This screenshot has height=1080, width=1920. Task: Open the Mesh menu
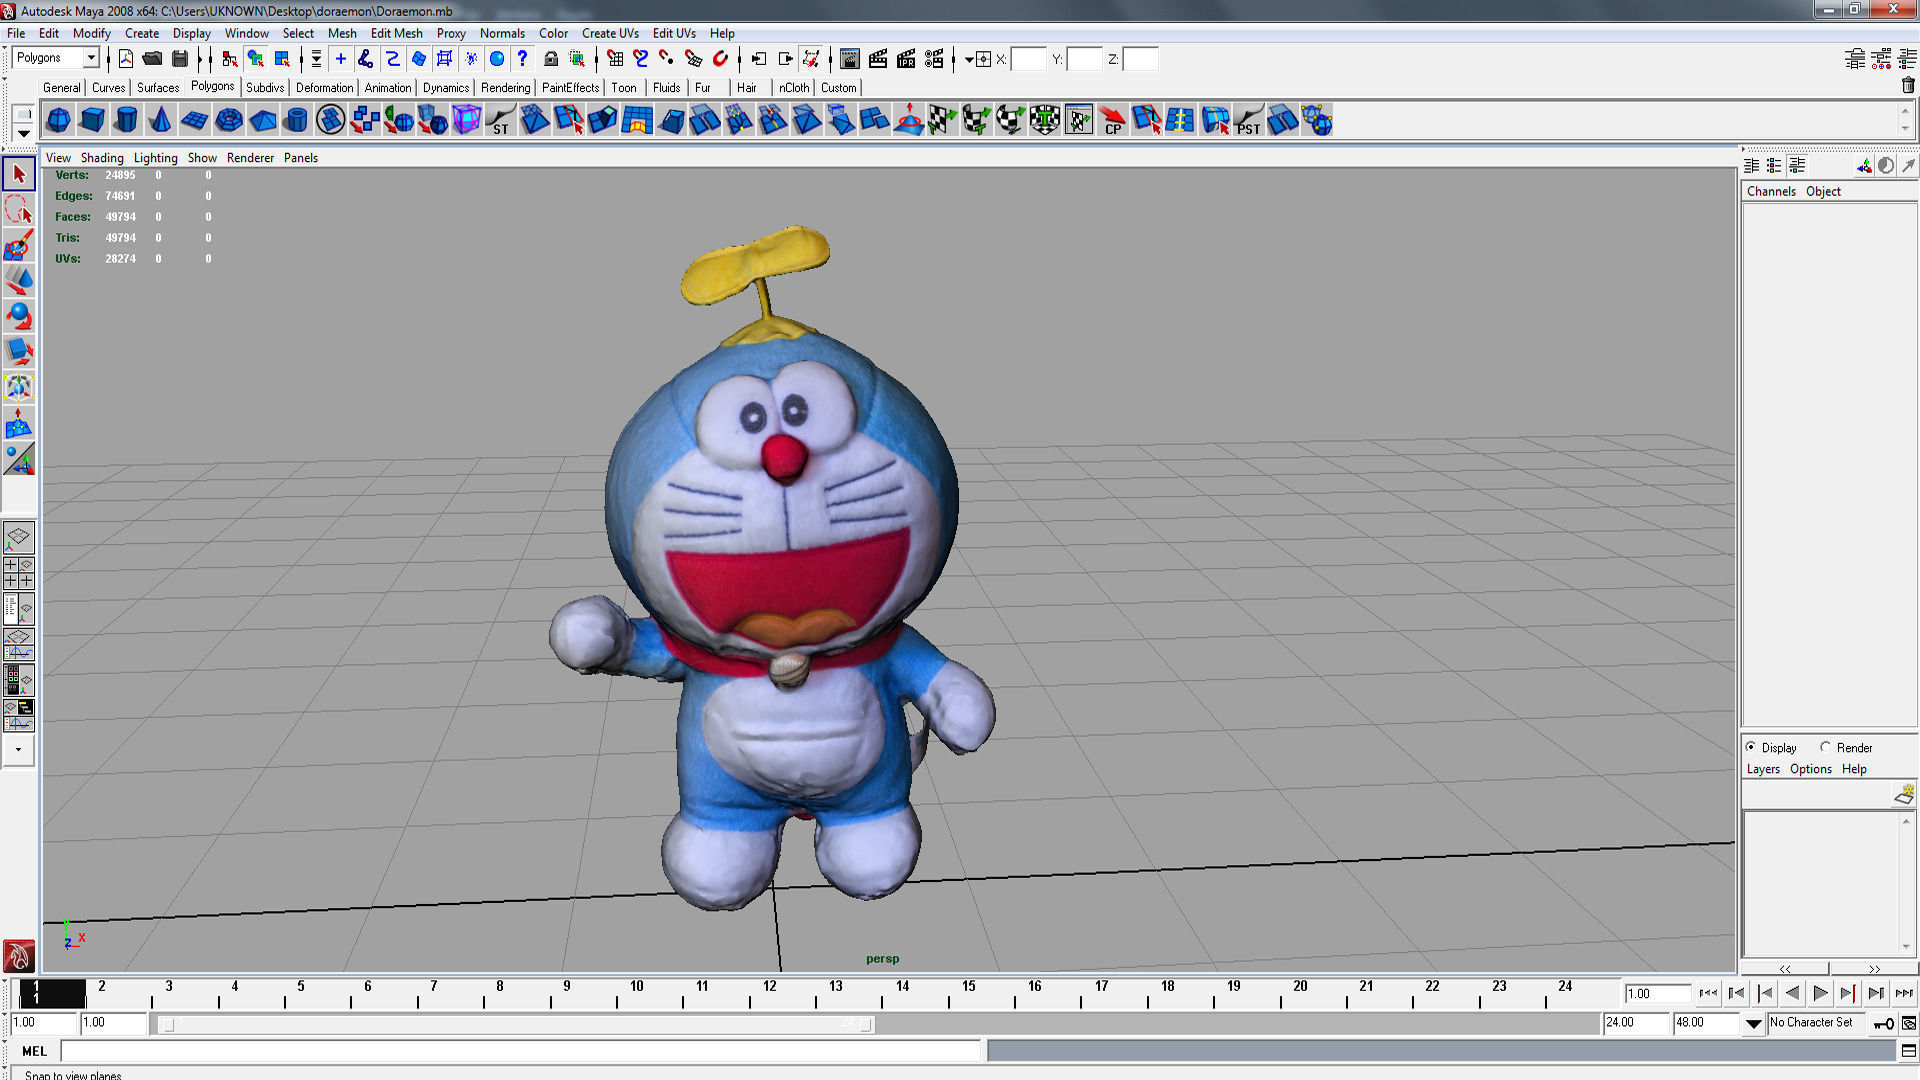pos(342,33)
